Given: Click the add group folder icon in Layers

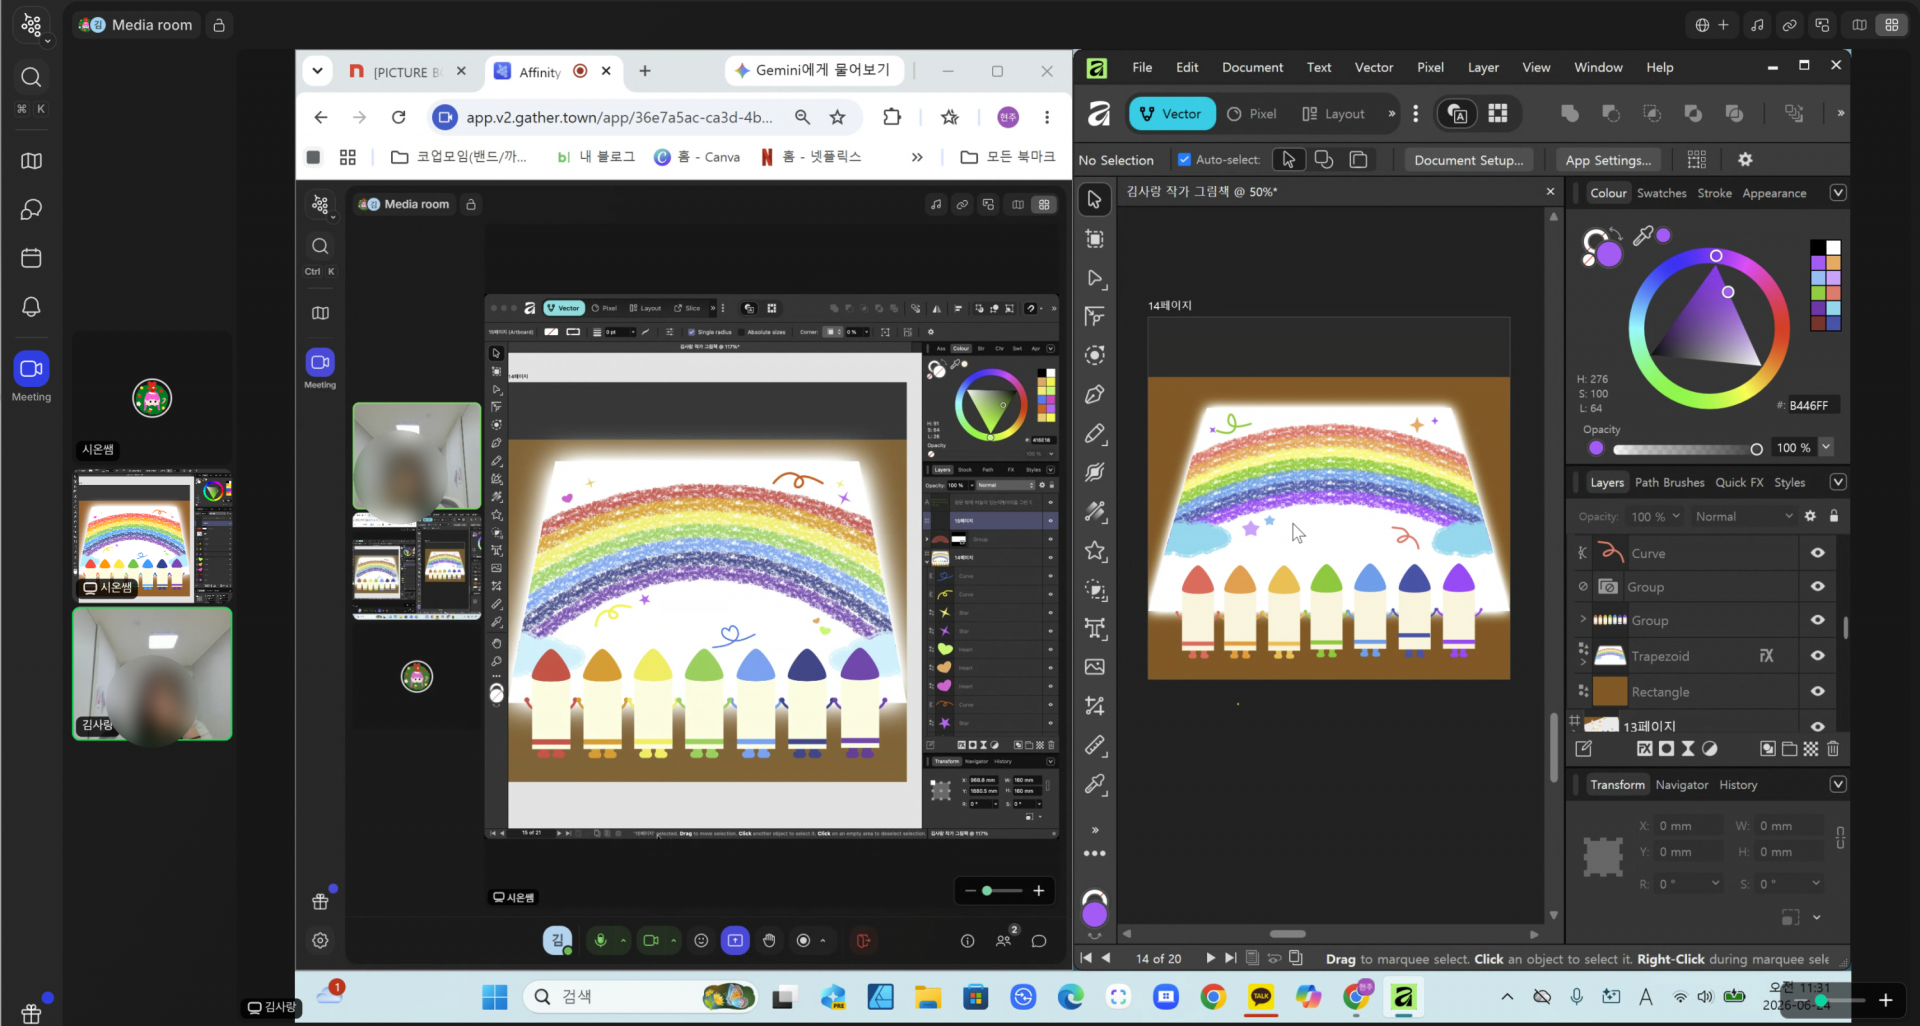Looking at the screenshot, I should (x=1789, y=749).
